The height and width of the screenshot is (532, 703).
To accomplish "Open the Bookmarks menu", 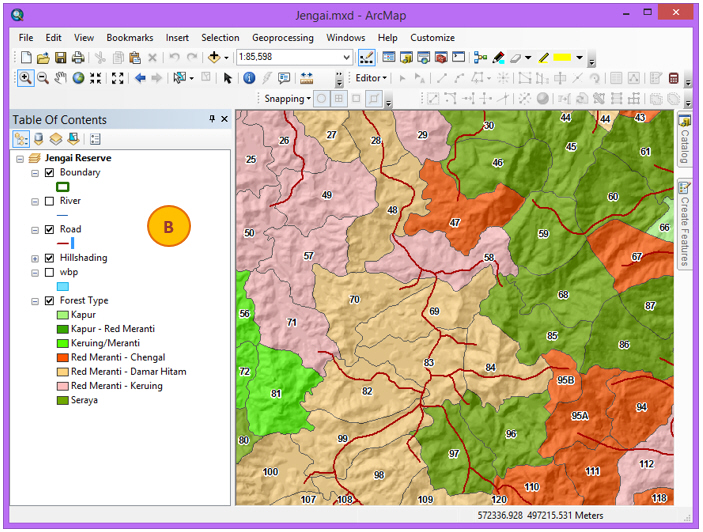I will 130,38.
